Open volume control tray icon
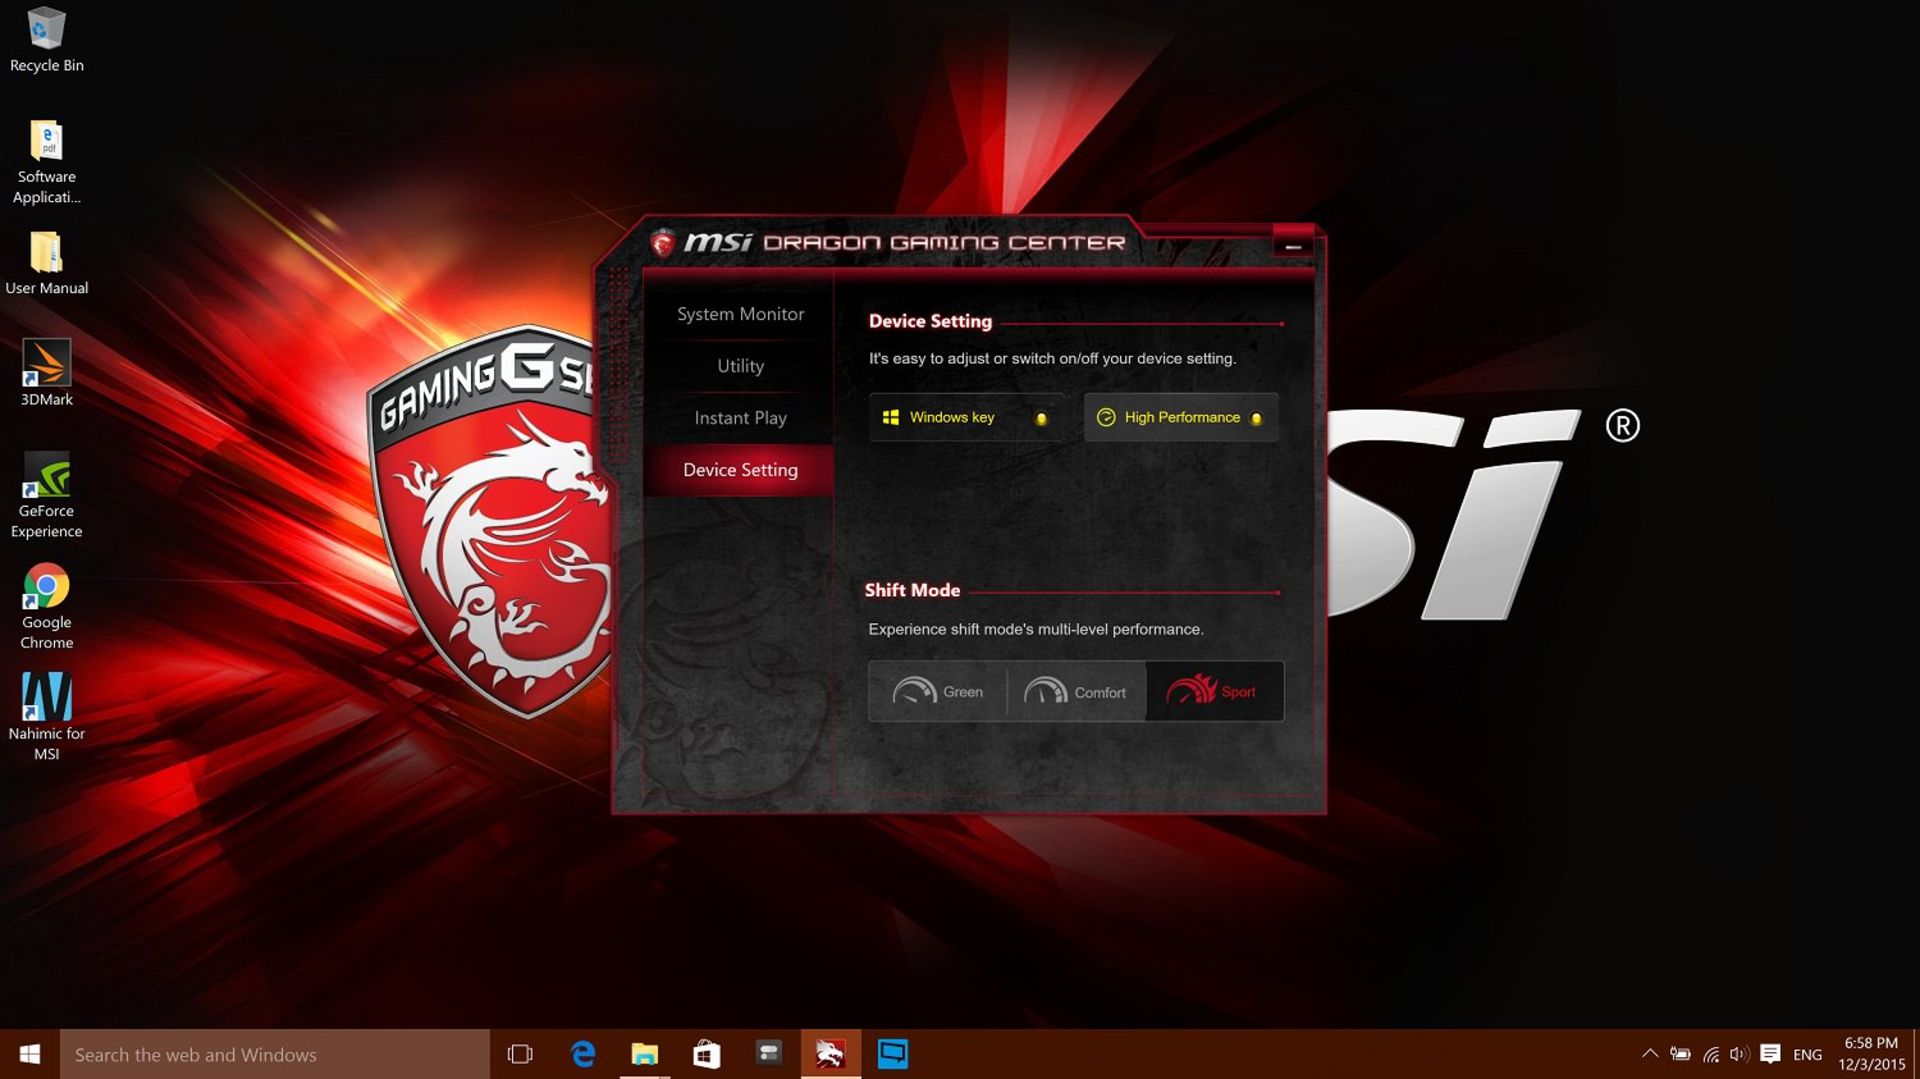Viewport: 1920px width, 1079px height. (1739, 1054)
